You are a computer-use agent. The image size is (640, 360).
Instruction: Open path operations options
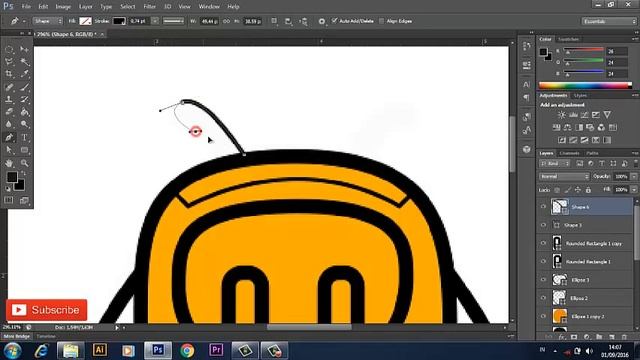click(x=274, y=21)
